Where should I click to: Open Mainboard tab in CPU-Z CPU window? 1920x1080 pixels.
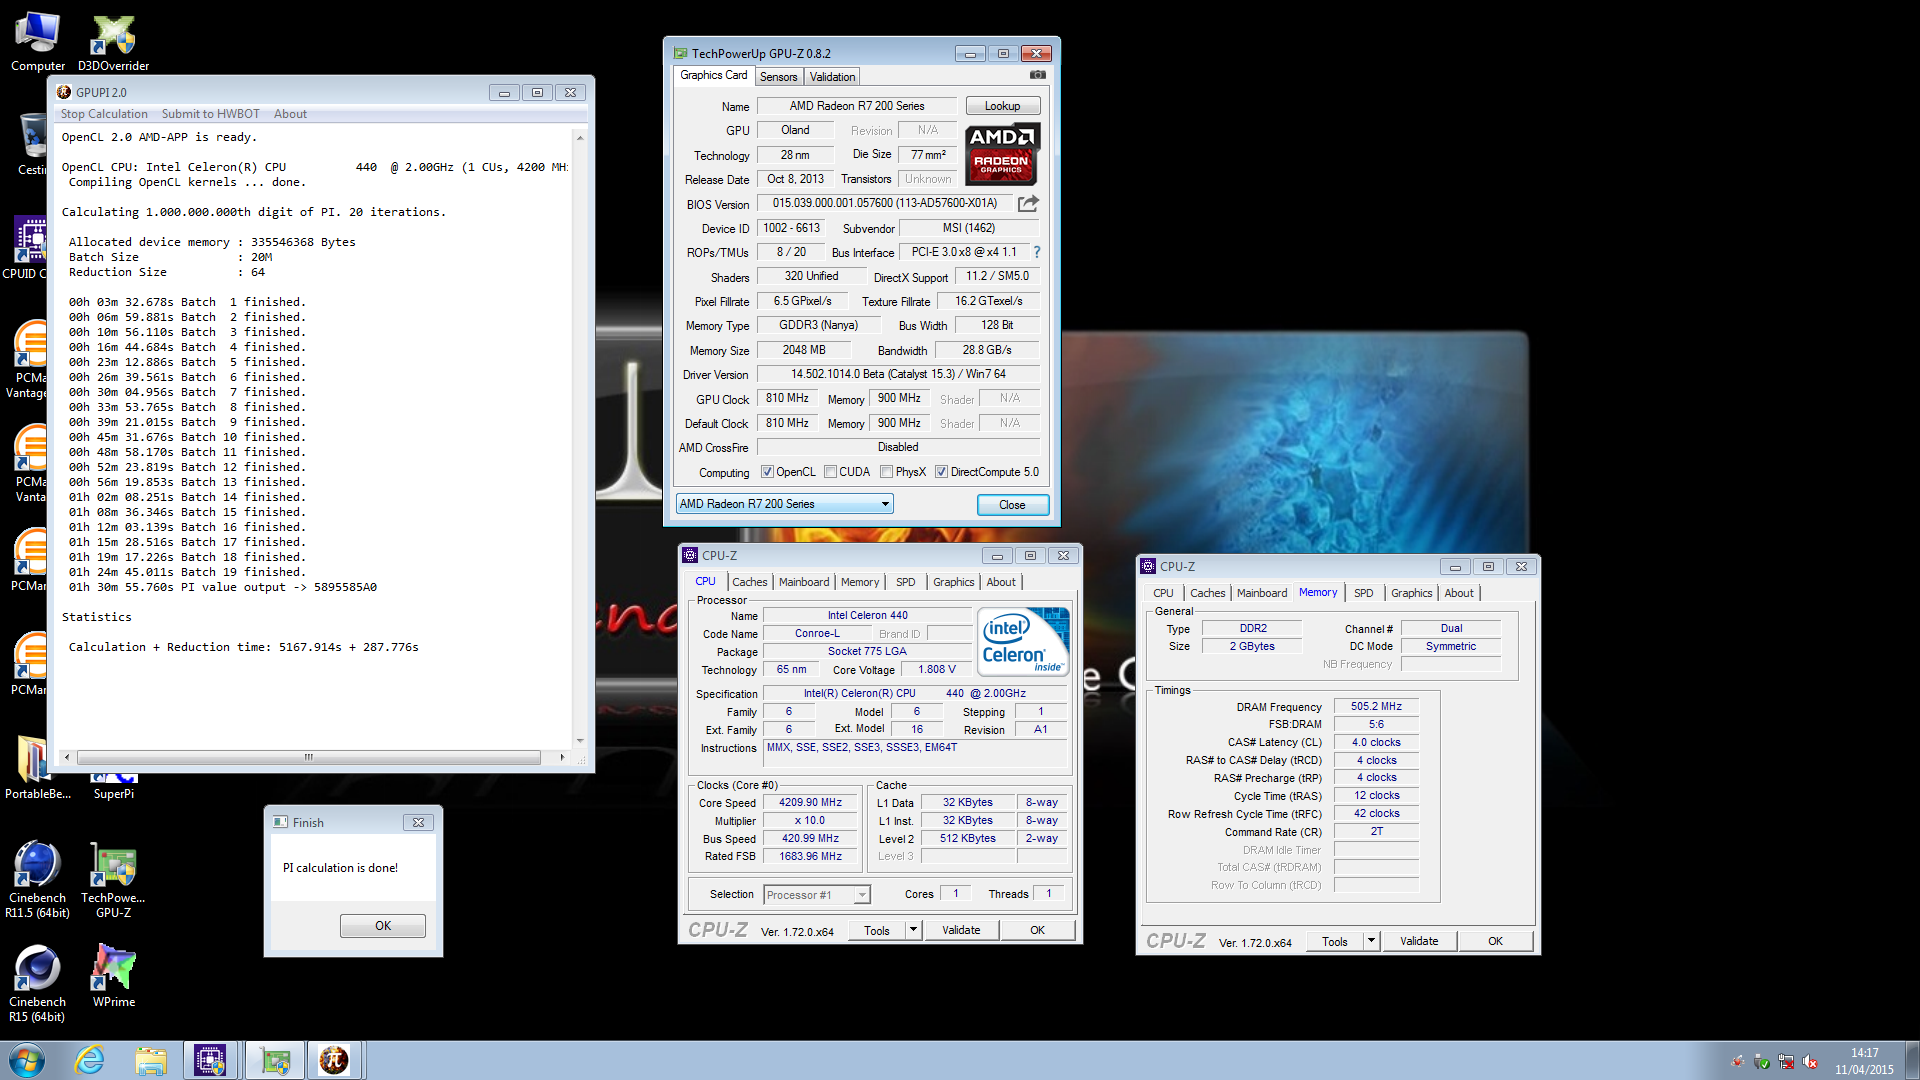[x=804, y=582]
